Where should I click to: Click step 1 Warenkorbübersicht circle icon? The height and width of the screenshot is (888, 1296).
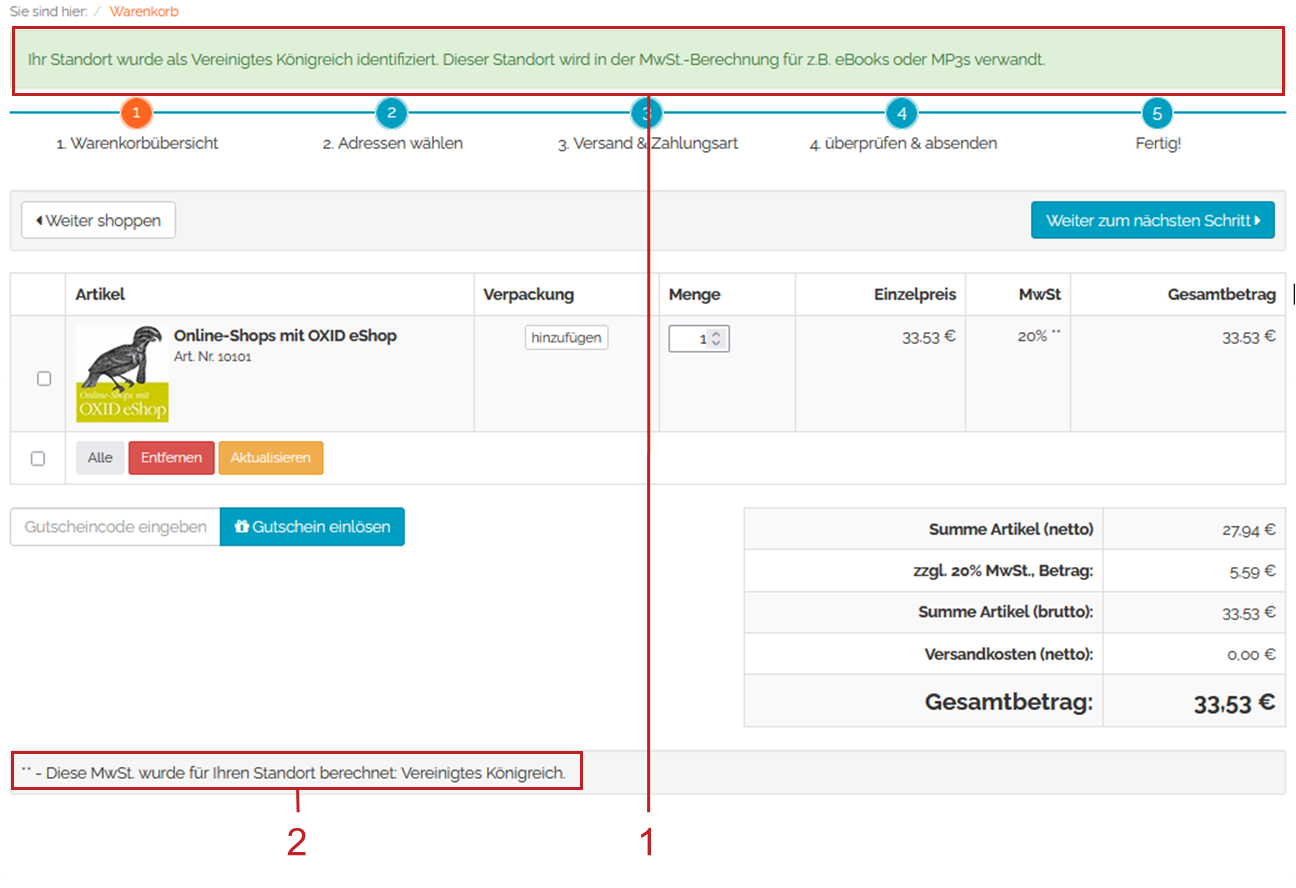(x=136, y=113)
